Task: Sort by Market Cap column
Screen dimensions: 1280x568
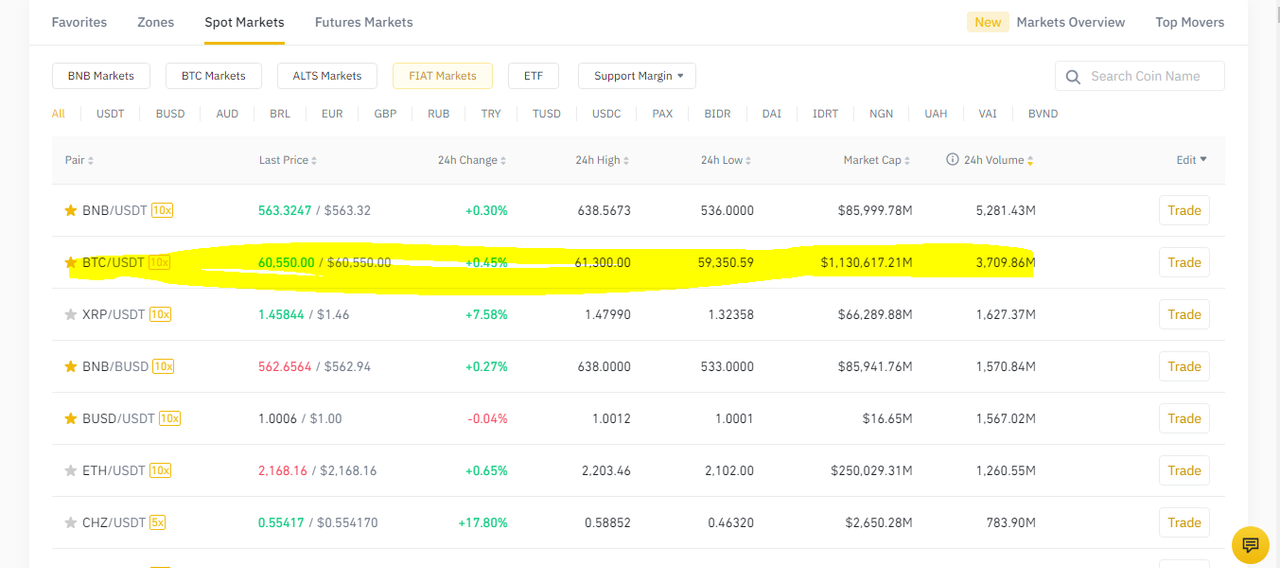Action: (x=878, y=160)
